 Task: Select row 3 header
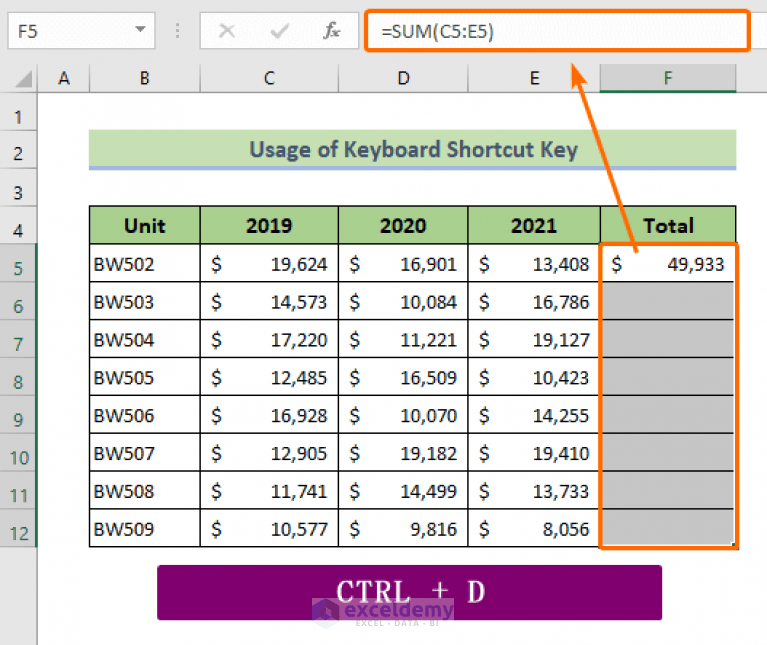pyautogui.click(x=19, y=188)
